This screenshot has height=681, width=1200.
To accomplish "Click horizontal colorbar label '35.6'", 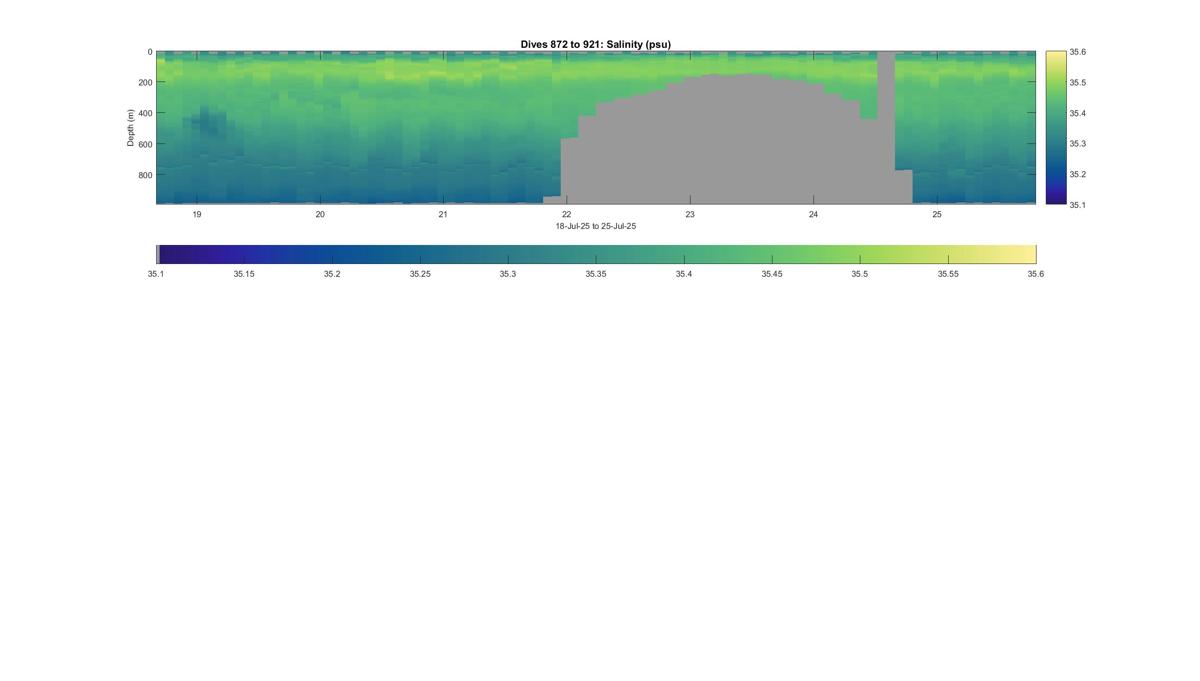I will click(1035, 273).
